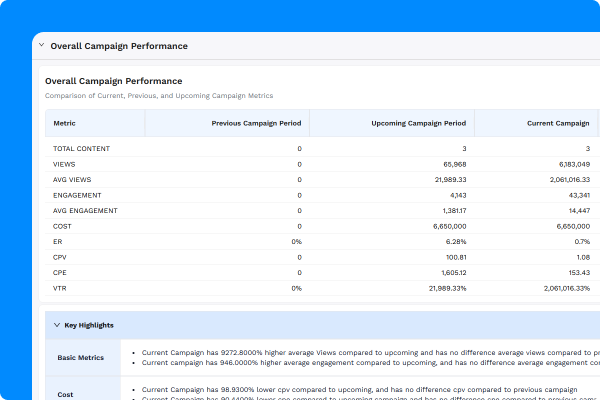This screenshot has width=600, height=400.
Task: Select the CPV row label
Action: tap(61, 257)
